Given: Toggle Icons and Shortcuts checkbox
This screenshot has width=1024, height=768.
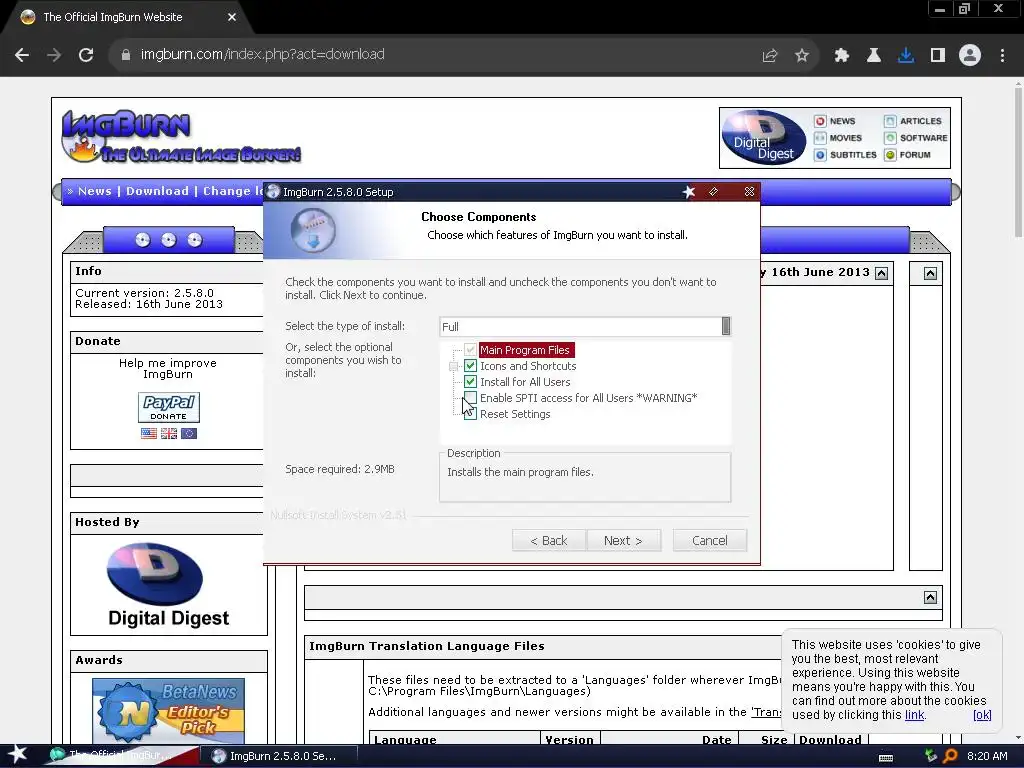Looking at the screenshot, I should pyautogui.click(x=470, y=366).
